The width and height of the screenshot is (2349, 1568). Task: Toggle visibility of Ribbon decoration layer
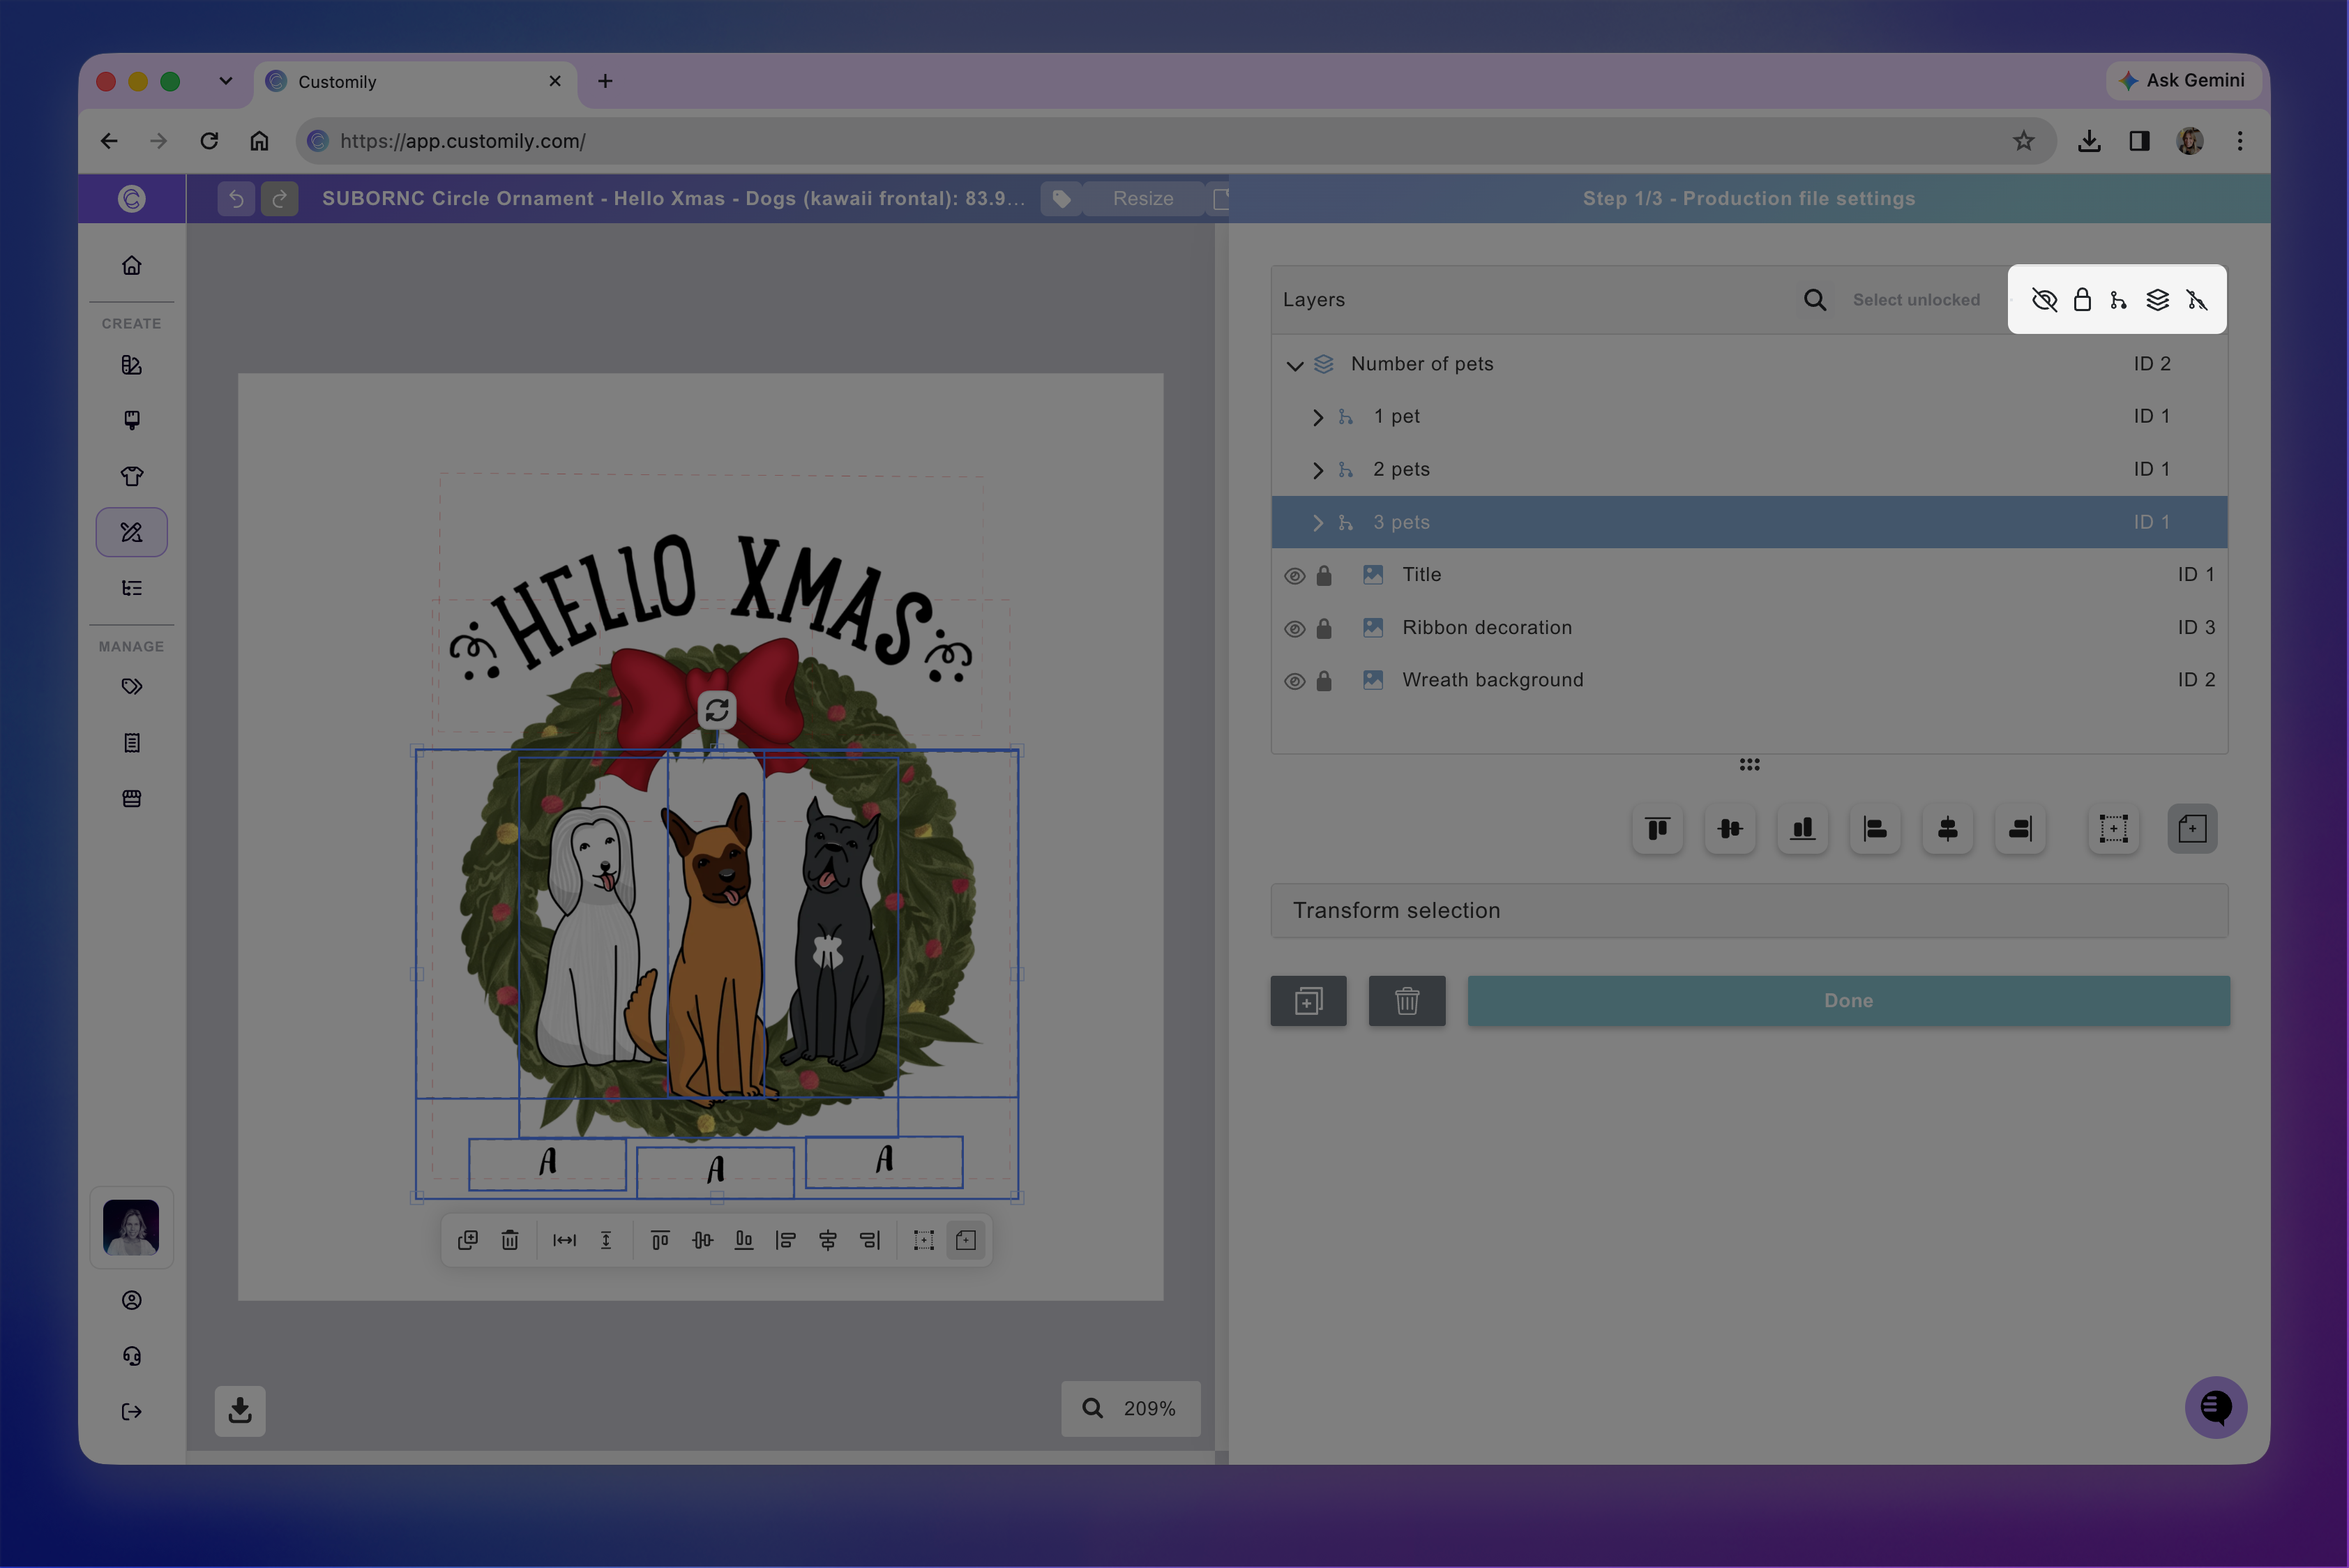pyautogui.click(x=1294, y=629)
